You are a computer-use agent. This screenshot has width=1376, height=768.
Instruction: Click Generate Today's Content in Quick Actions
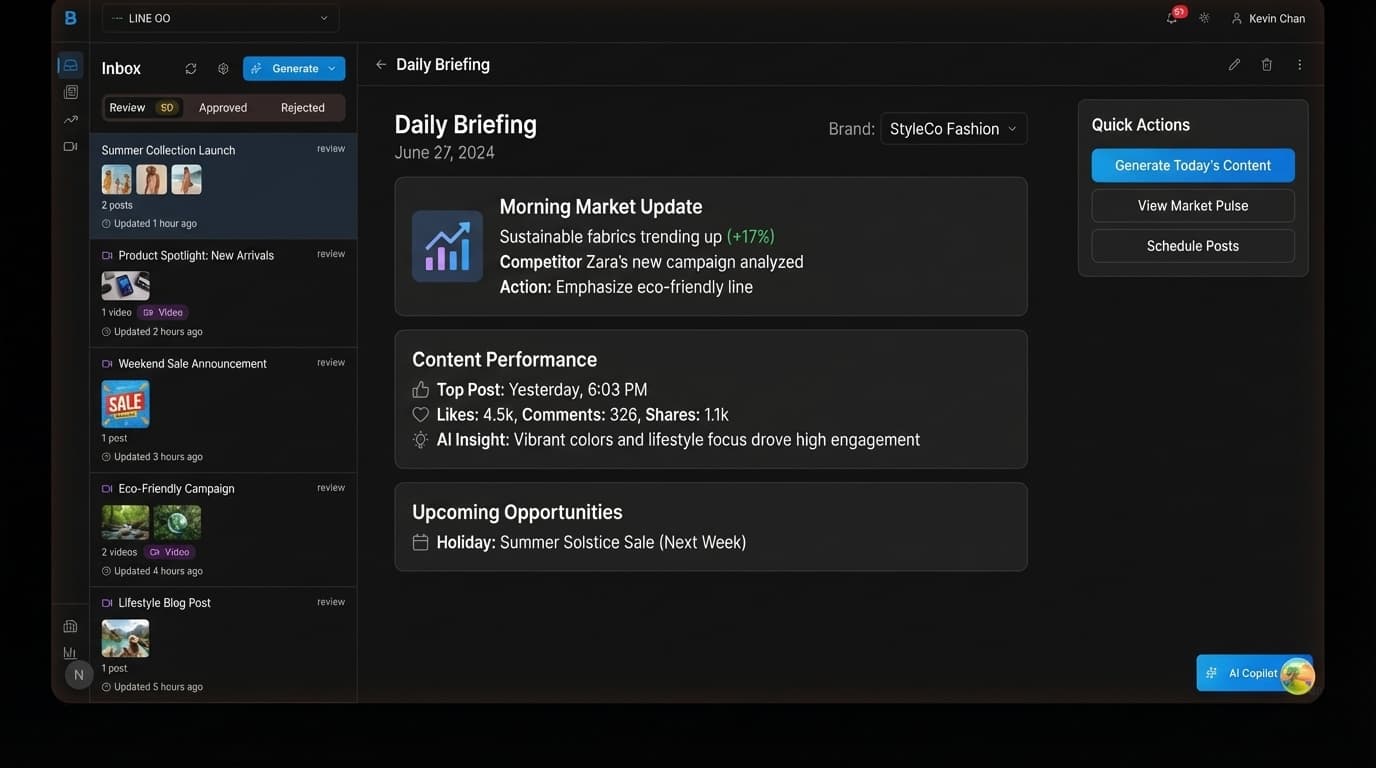[x=1193, y=165]
